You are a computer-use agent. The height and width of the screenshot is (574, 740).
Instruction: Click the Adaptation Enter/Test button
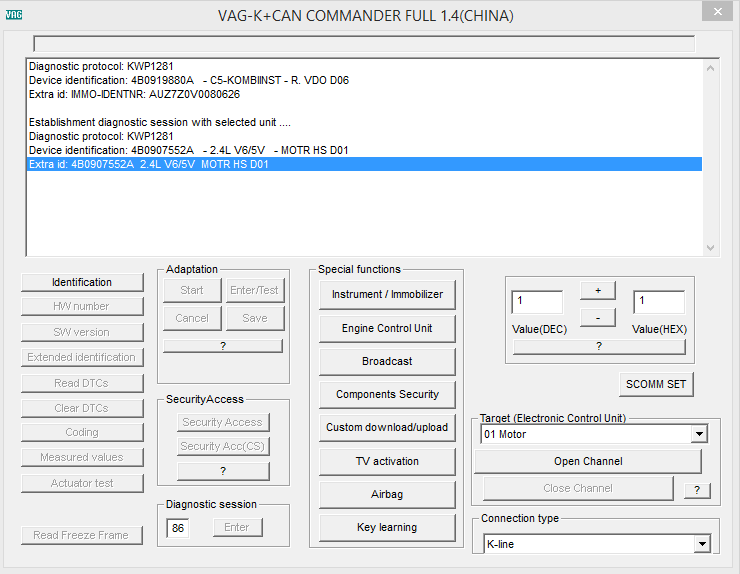(x=255, y=290)
